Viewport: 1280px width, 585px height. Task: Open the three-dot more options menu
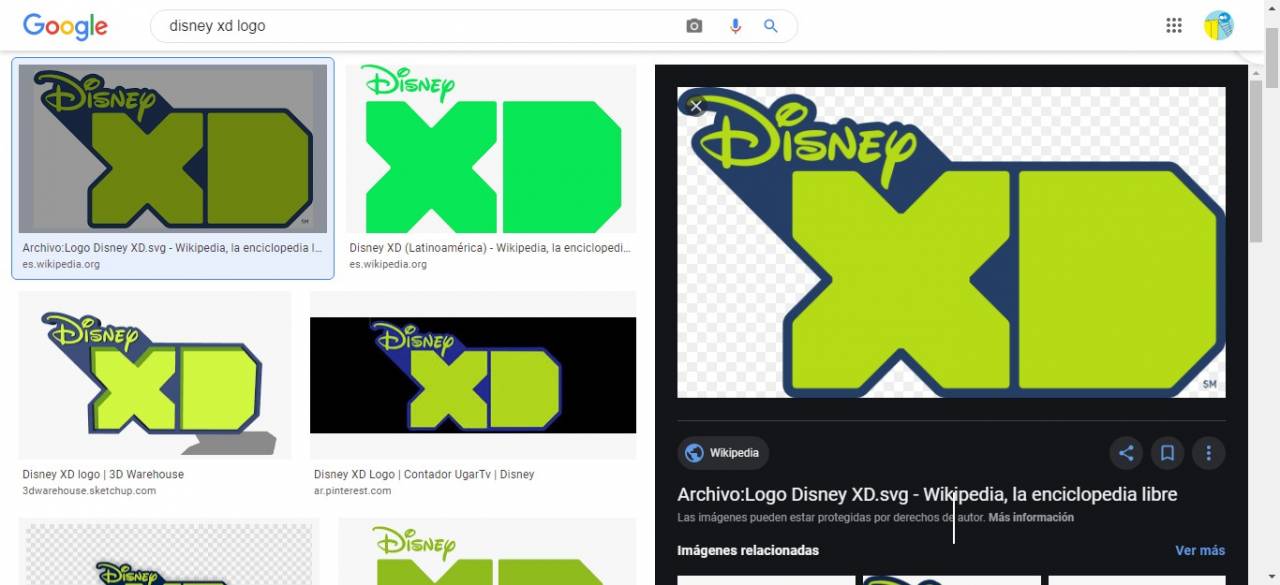tap(1208, 453)
